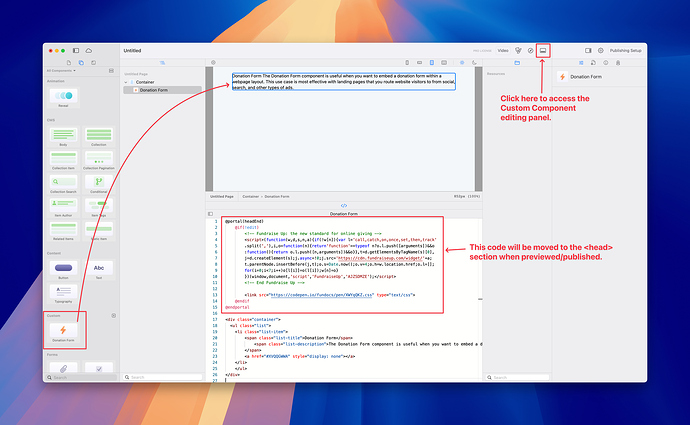The width and height of the screenshot is (690, 425).
Task: Click the Donation Form text block on canvas
Action: [x=344, y=81]
